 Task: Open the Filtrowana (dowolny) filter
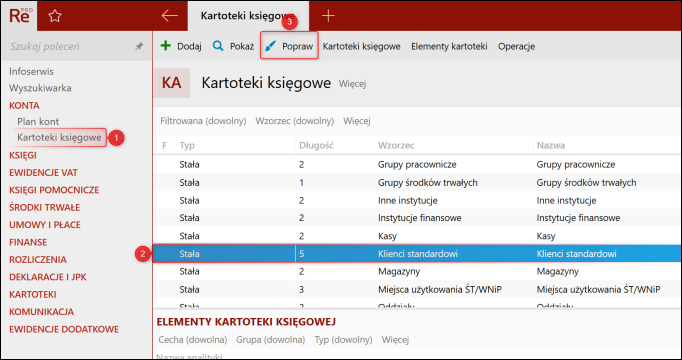click(x=203, y=121)
